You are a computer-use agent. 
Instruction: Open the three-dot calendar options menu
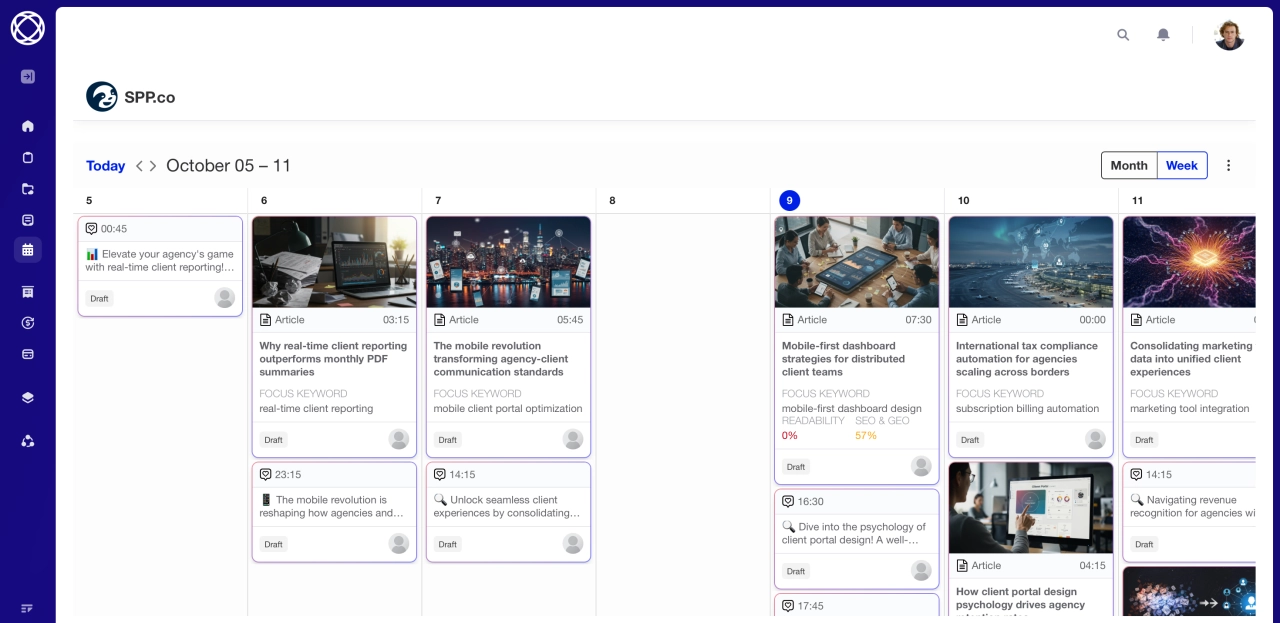[x=1229, y=166]
